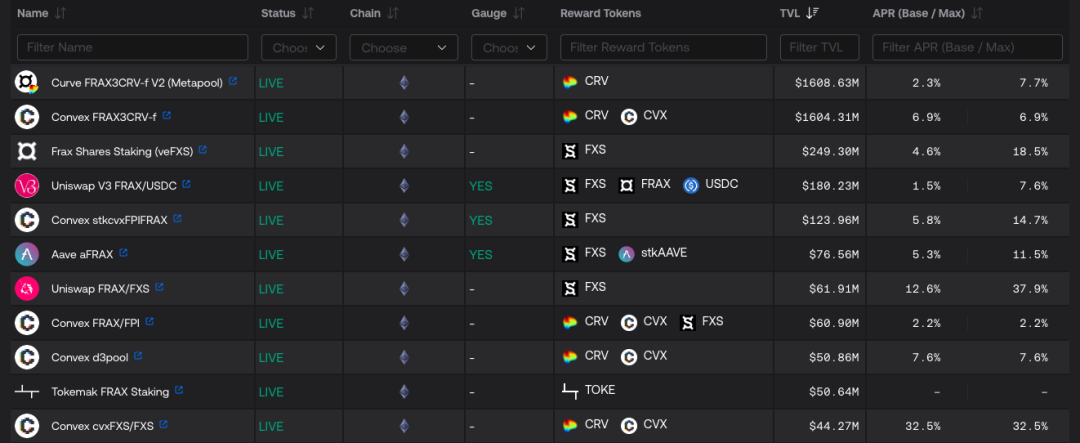
Task: Click the Uniswap V3 FRAX/USDC pool logo
Action: [x=27, y=185]
